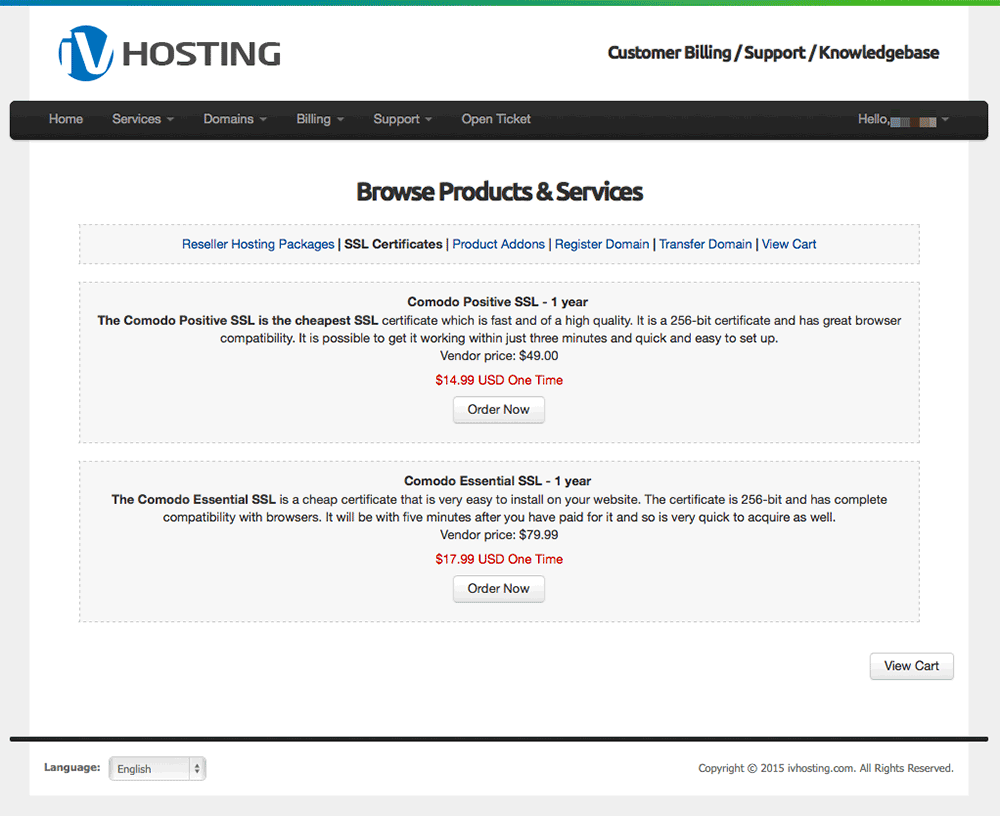This screenshot has height=816, width=1000.
Task: Click the Vendor price: $79.99 text
Action: pyautogui.click(x=499, y=535)
